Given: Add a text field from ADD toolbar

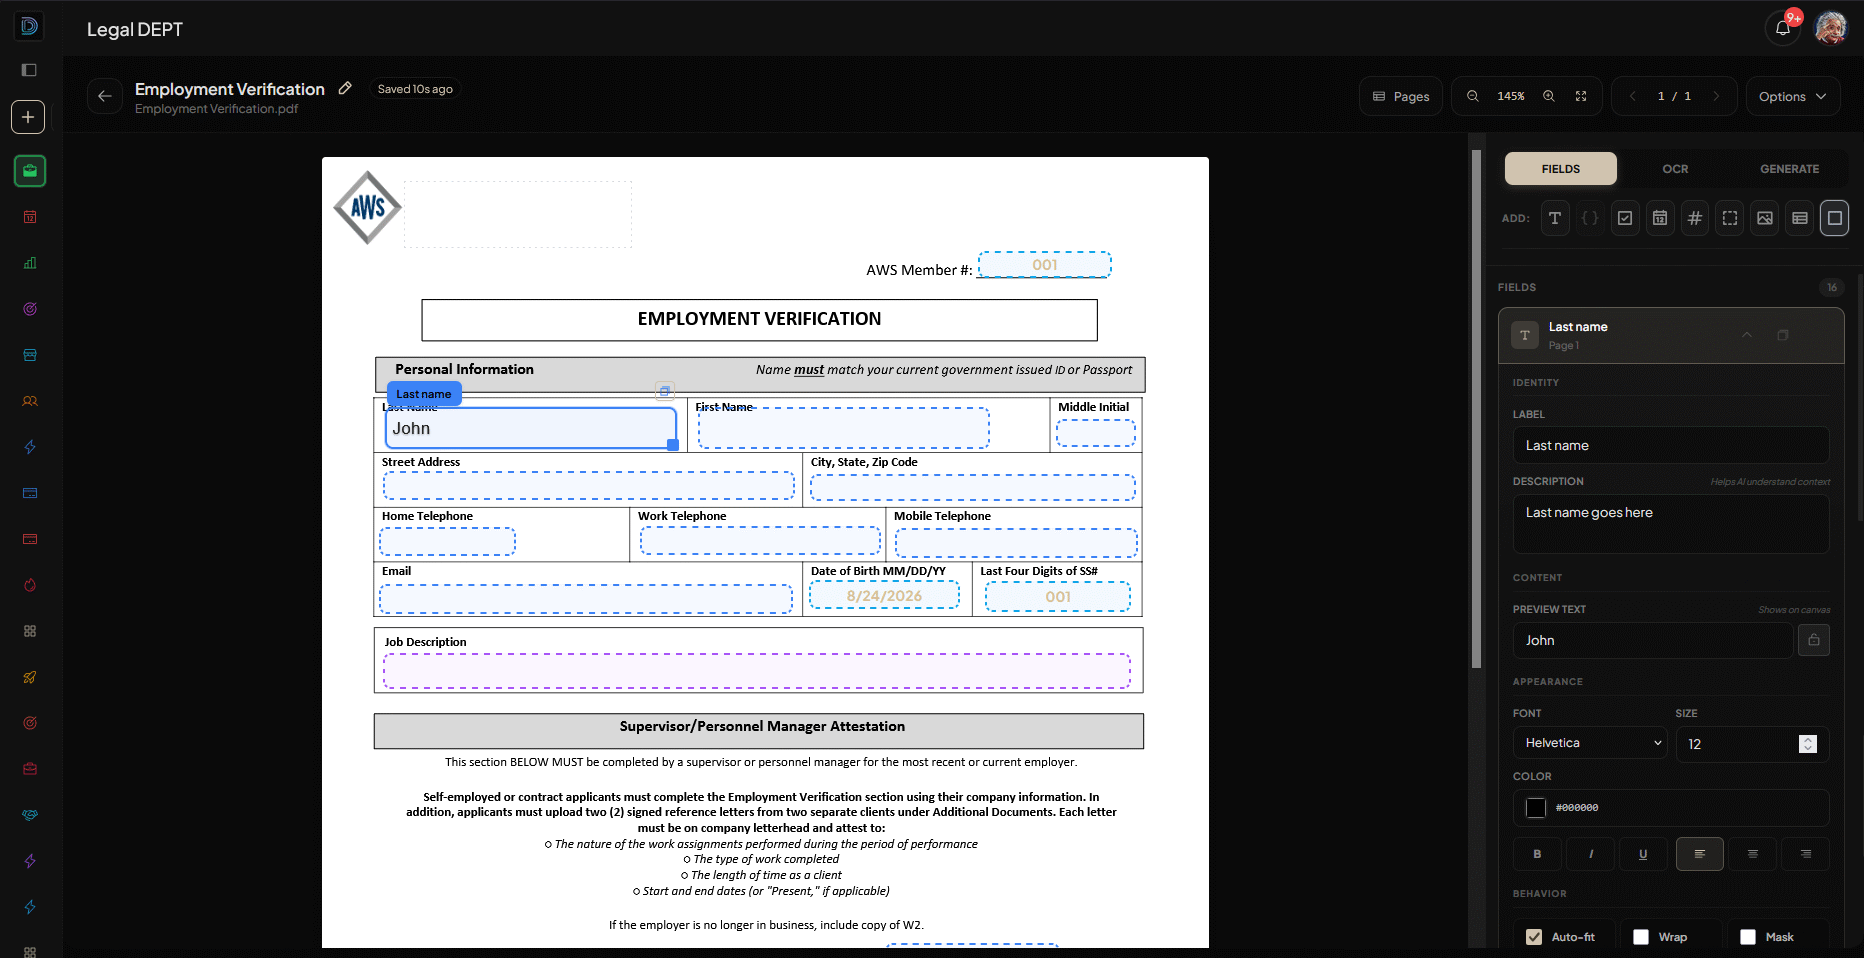Looking at the screenshot, I should pyautogui.click(x=1555, y=218).
